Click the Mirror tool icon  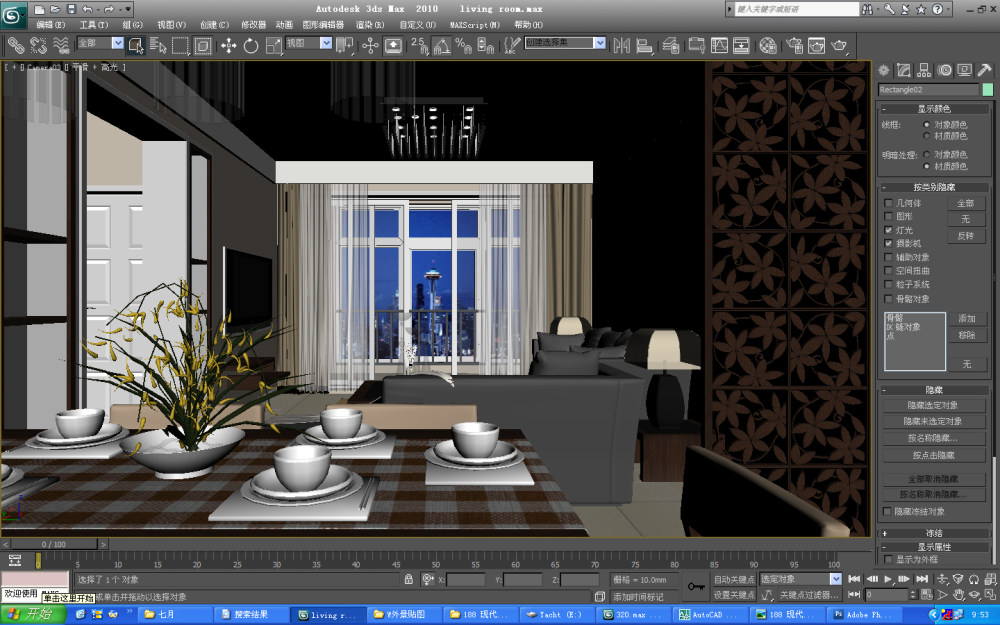(x=622, y=45)
